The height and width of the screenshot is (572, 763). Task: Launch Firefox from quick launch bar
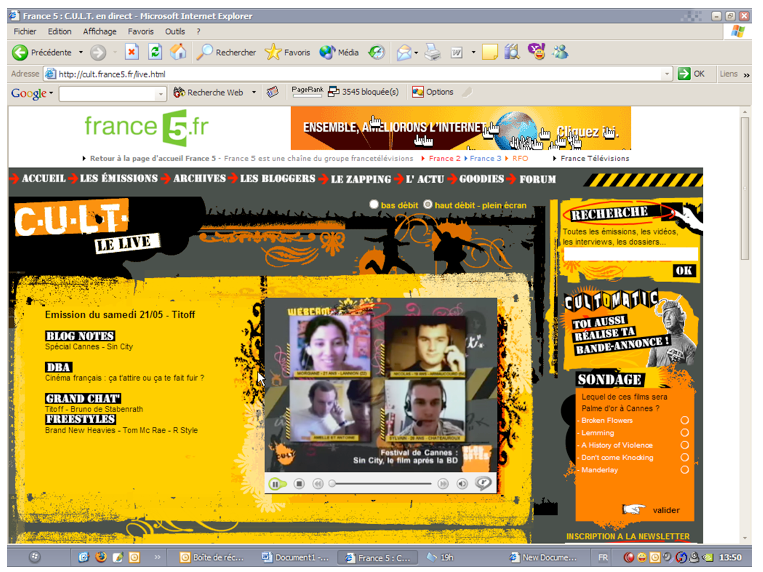click(101, 556)
